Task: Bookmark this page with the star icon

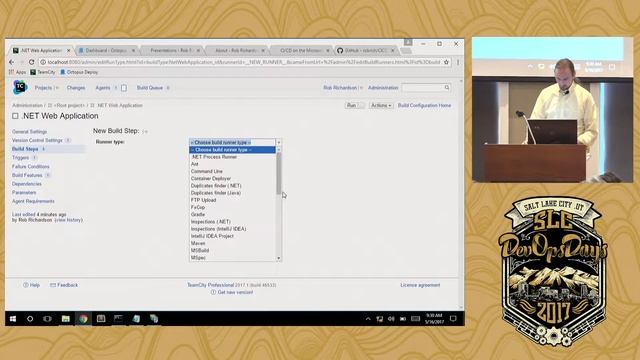Action: point(446,62)
